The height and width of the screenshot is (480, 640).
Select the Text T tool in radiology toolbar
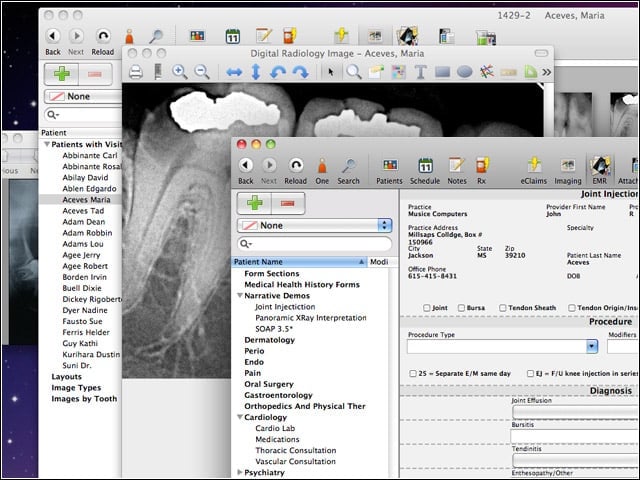tap(420, 72)
